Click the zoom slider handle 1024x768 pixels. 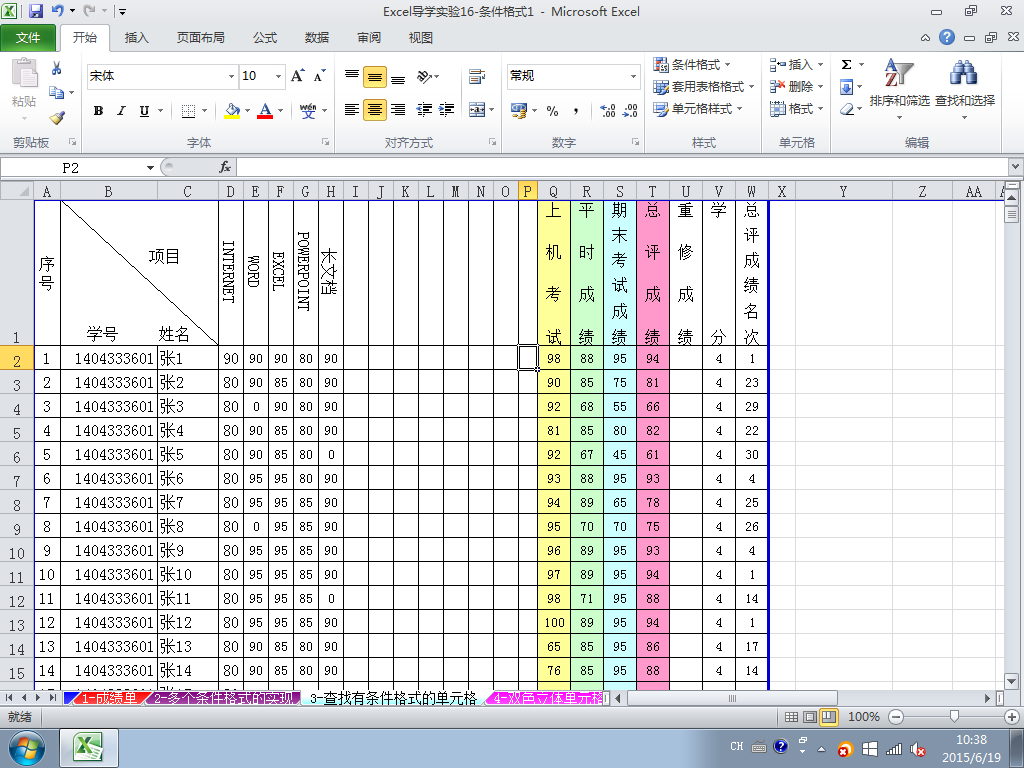coord(954,717)
